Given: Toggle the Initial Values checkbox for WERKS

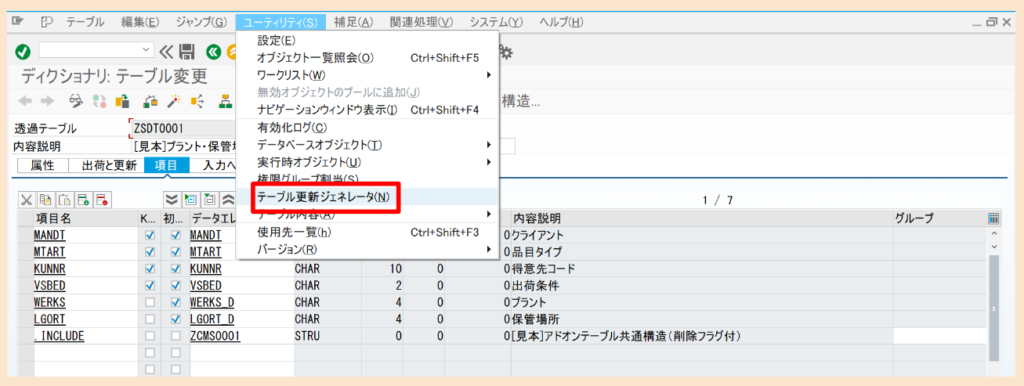Looking at the screenshot, I should pyautogui.click(x=175, y=302).
